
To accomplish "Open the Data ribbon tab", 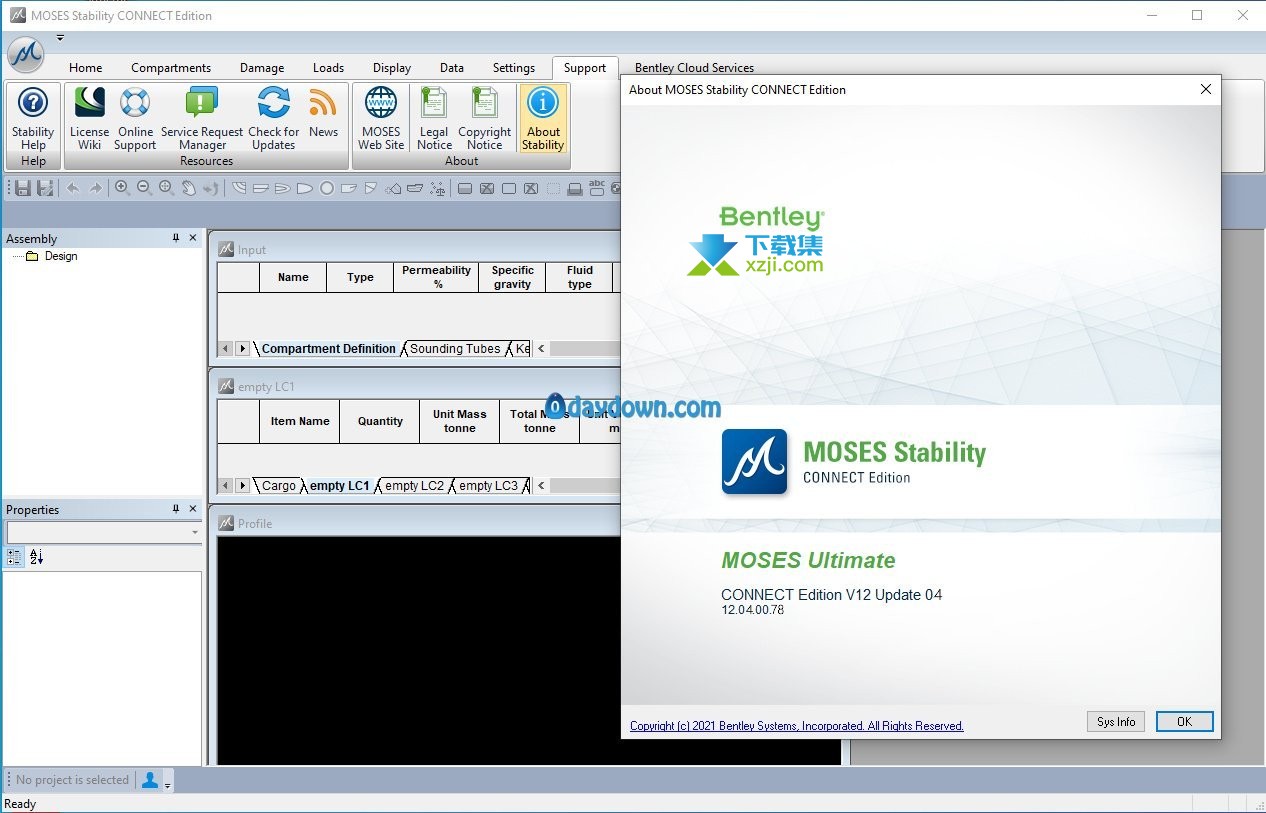I will 452,68.
